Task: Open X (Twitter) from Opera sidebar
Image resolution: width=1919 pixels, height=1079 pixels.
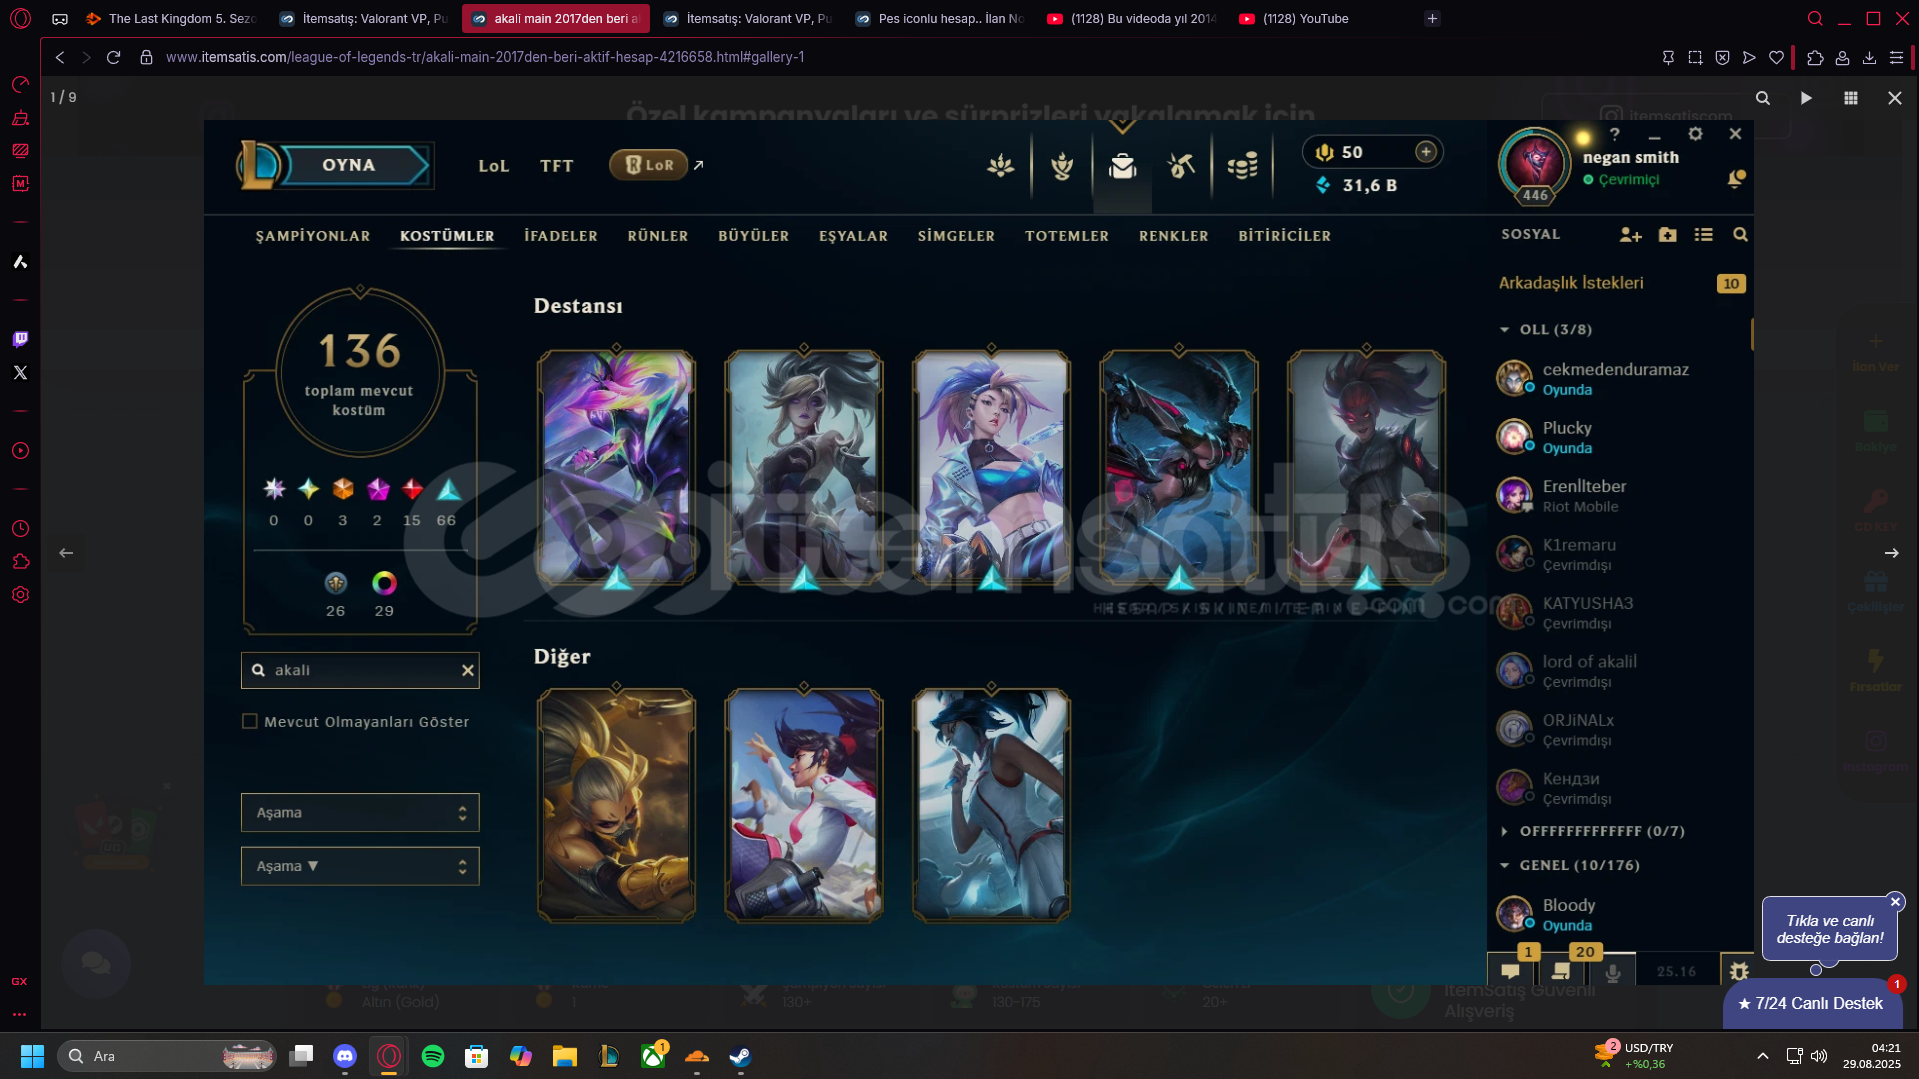Action: [20, 372]
